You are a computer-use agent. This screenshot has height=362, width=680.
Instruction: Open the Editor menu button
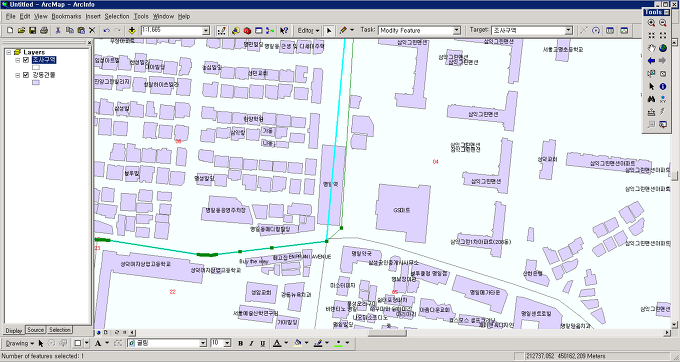(x=308, y=30)
